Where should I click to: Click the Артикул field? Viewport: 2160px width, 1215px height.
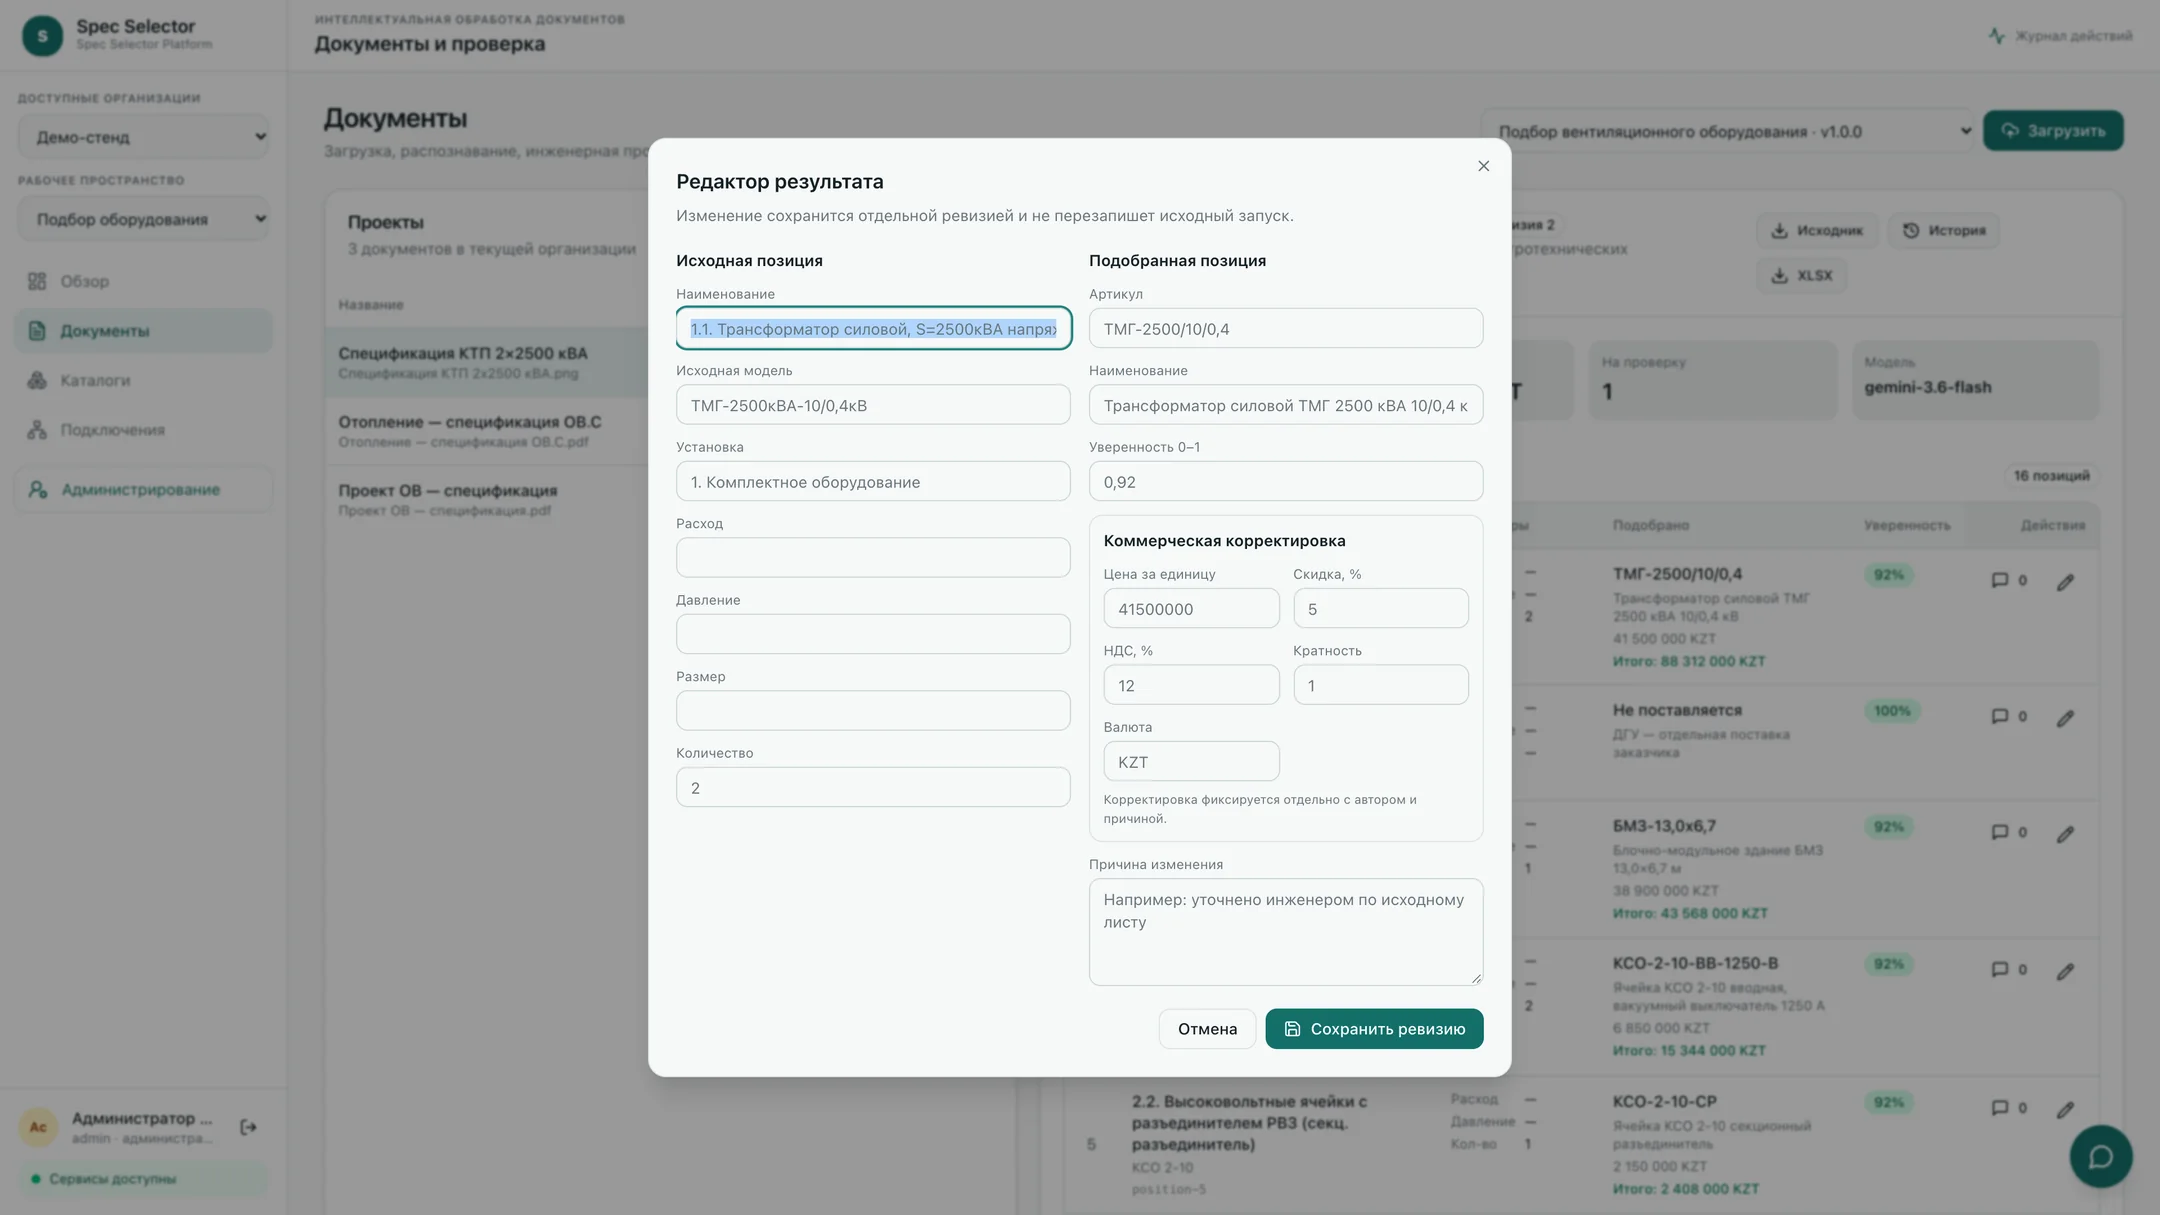coord(1286,328)
